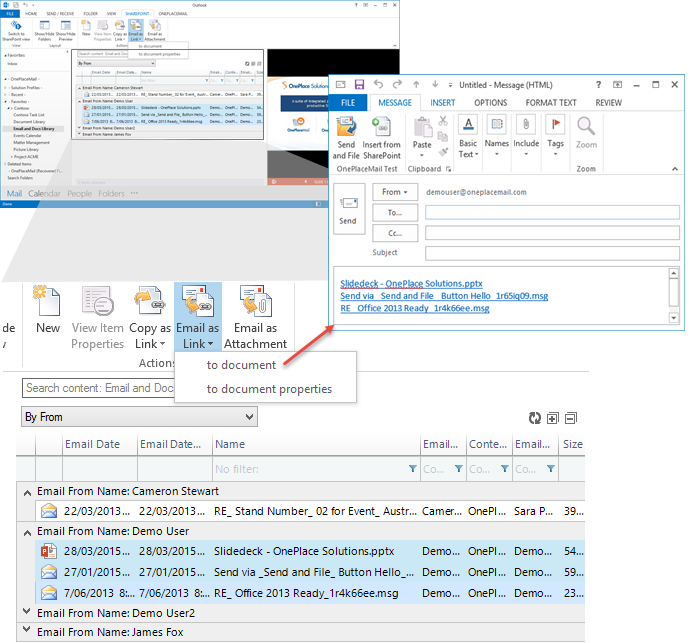Open the Name column filter funnel
Viewport: 700px width, 643px height.
point(412,468)
